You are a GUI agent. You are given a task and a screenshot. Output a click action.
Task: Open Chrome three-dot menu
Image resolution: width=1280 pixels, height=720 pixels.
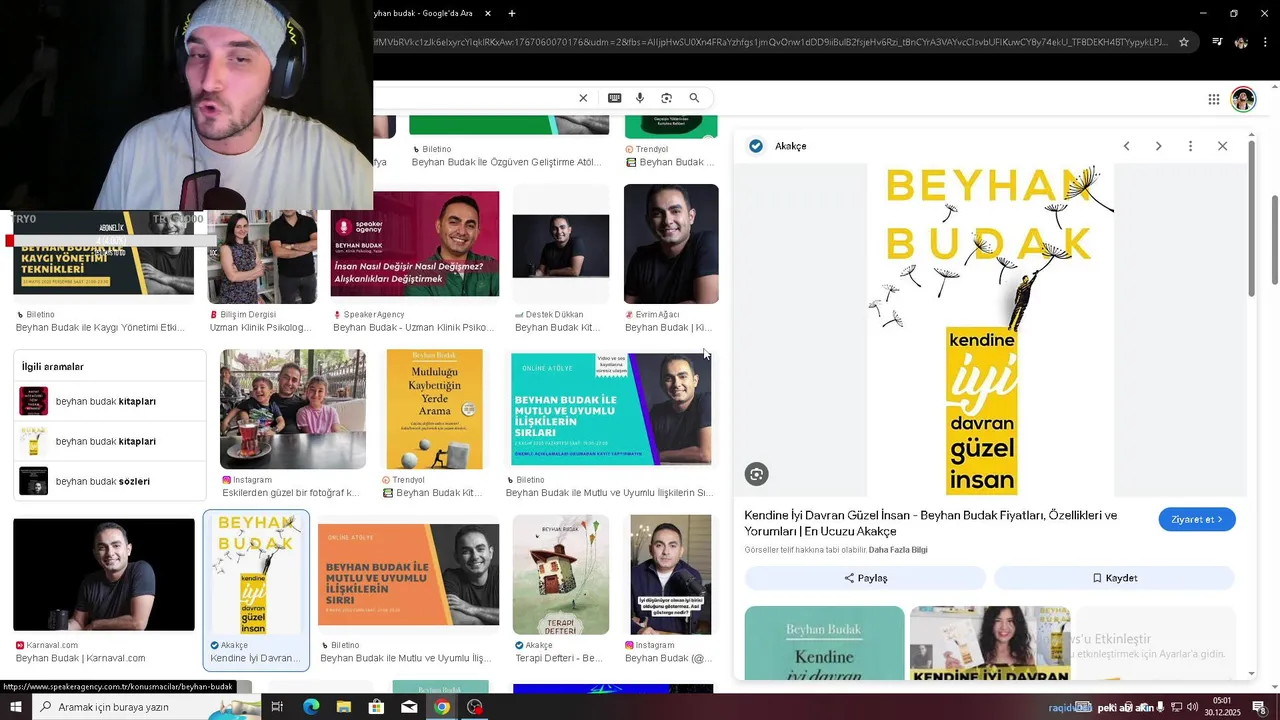click(1266, 42)
